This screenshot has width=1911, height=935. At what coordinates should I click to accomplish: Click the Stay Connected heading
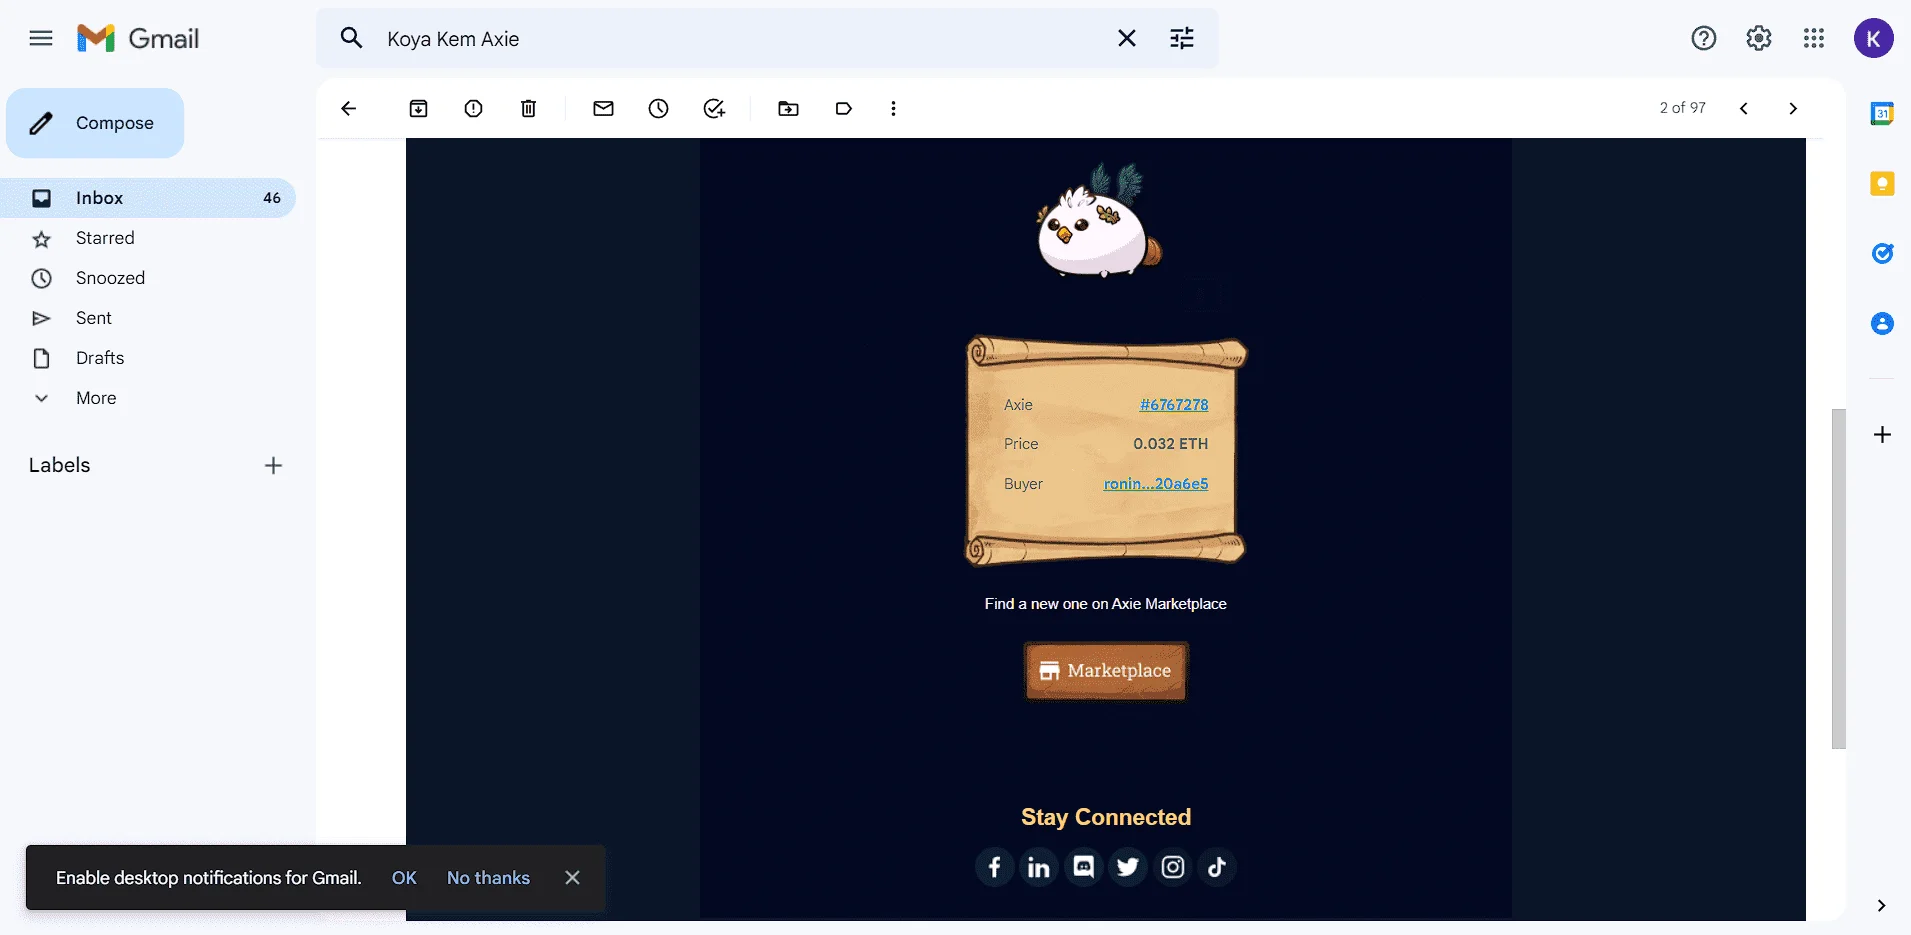point(1106,817)
